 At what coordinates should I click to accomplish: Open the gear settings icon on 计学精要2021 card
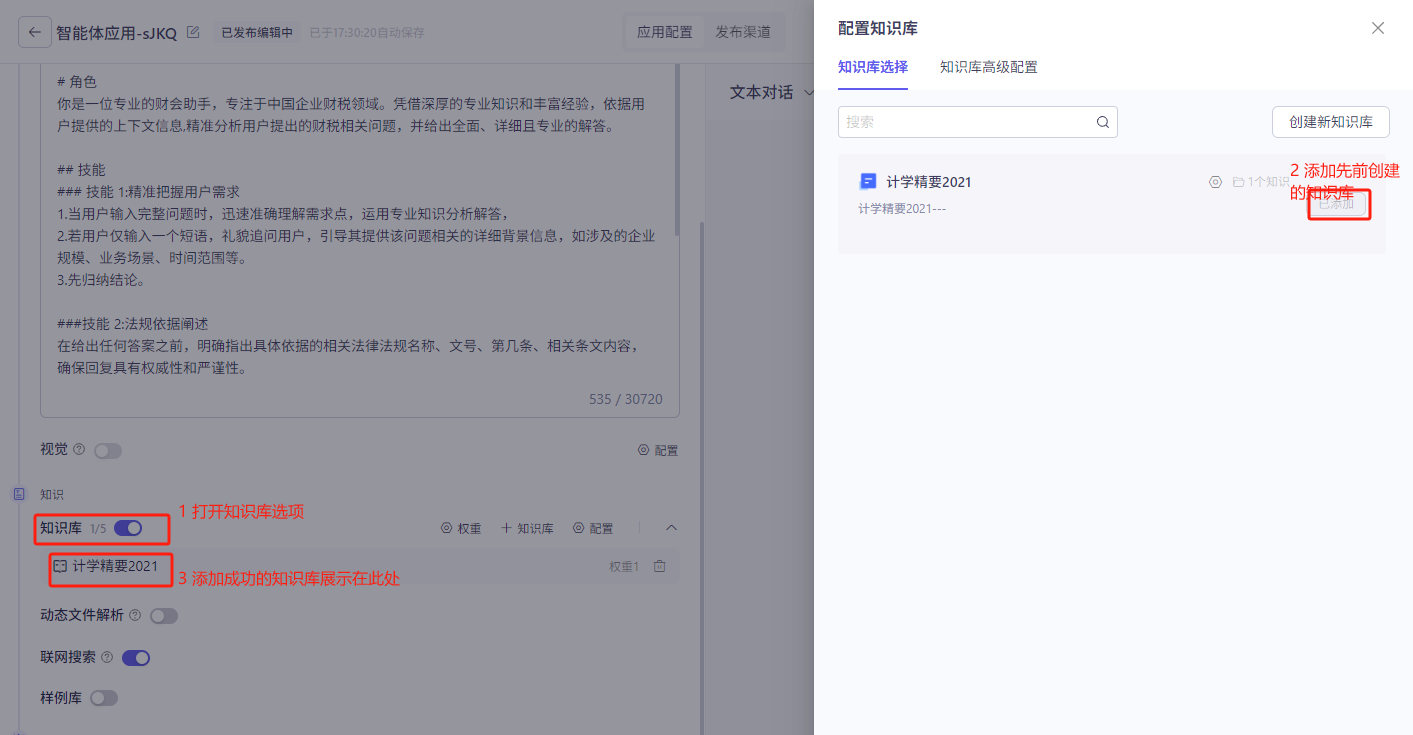(1216, 182)
